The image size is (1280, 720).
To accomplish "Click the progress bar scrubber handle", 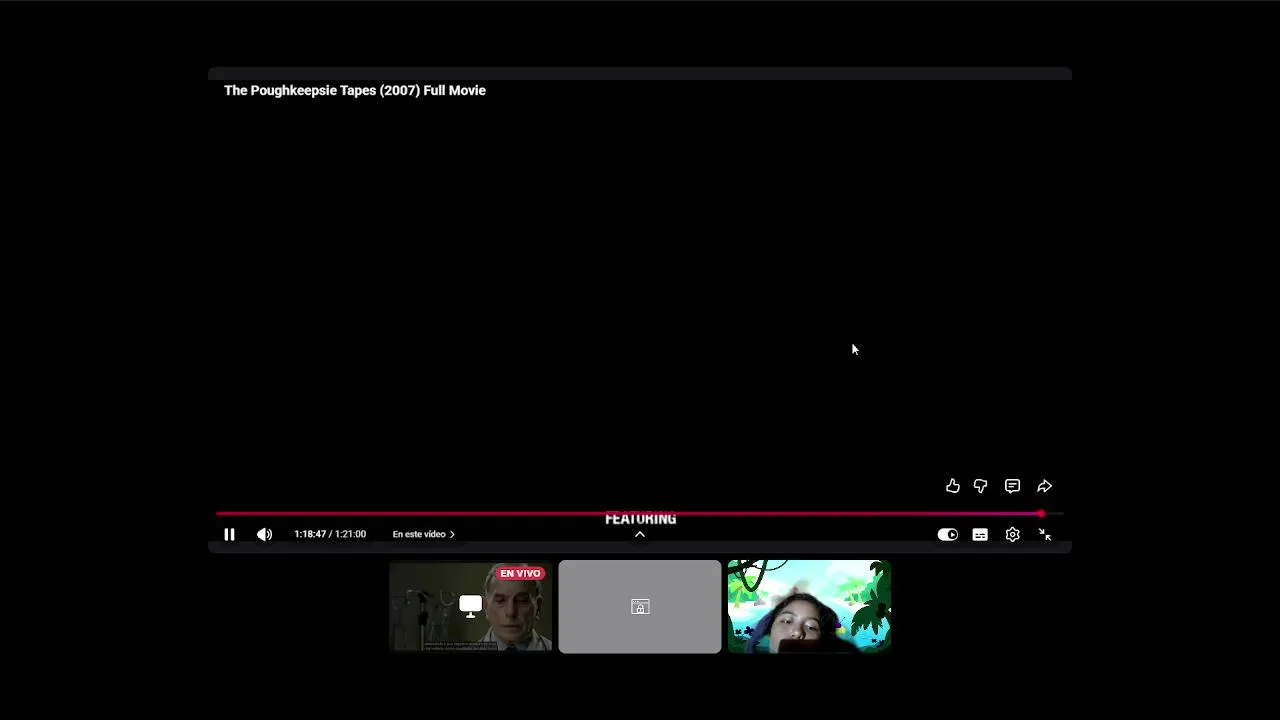I will [x=1041, y=514].
